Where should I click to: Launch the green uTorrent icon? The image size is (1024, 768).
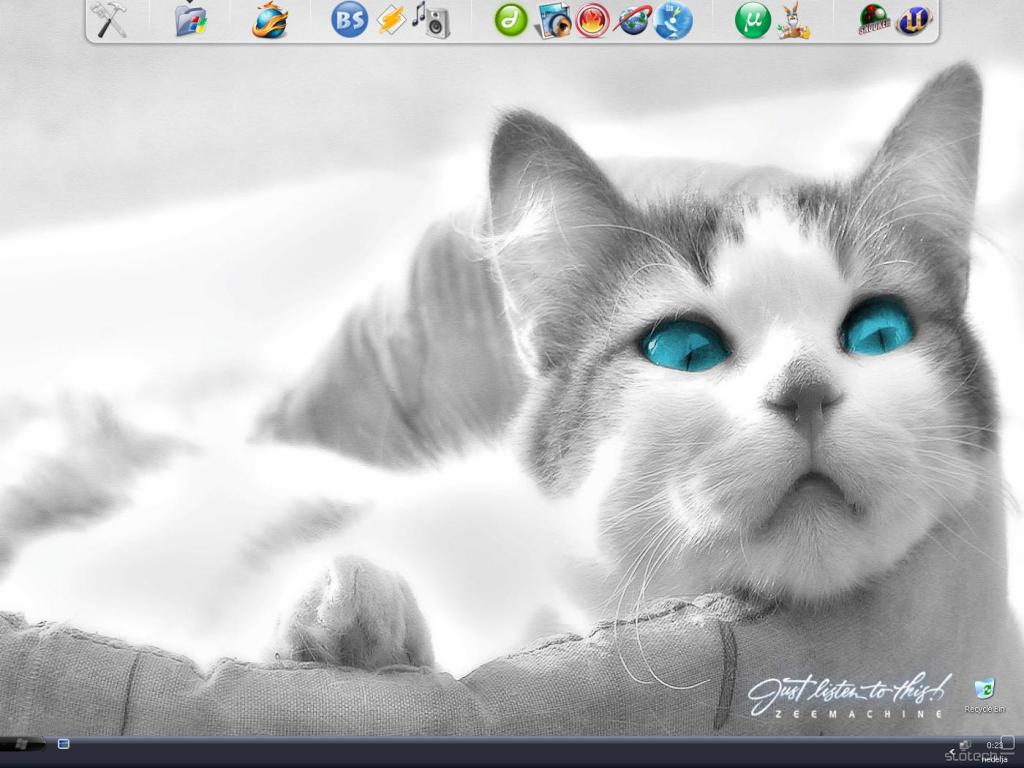click(x=752, y=20)
